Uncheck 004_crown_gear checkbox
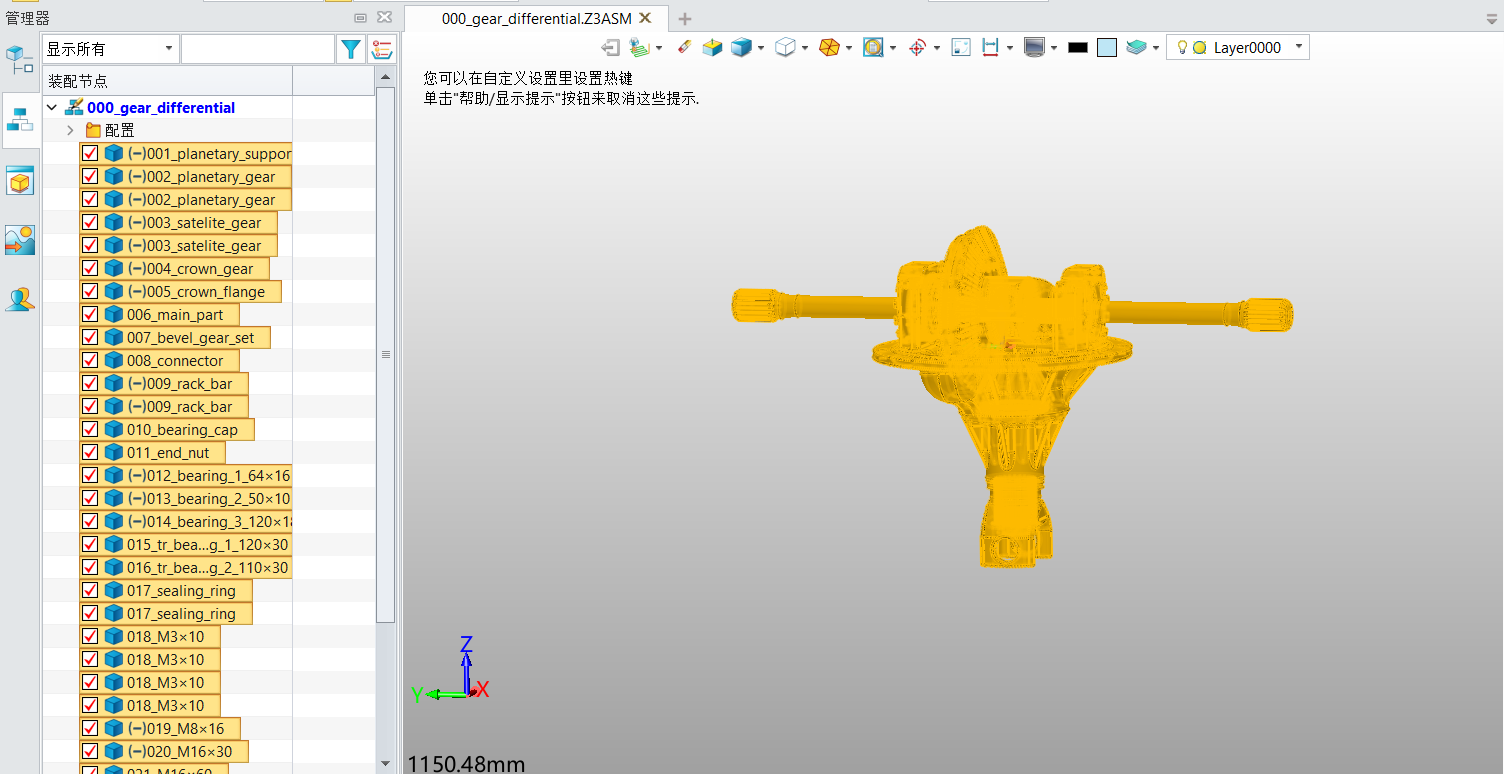 (x=90, y=268)
